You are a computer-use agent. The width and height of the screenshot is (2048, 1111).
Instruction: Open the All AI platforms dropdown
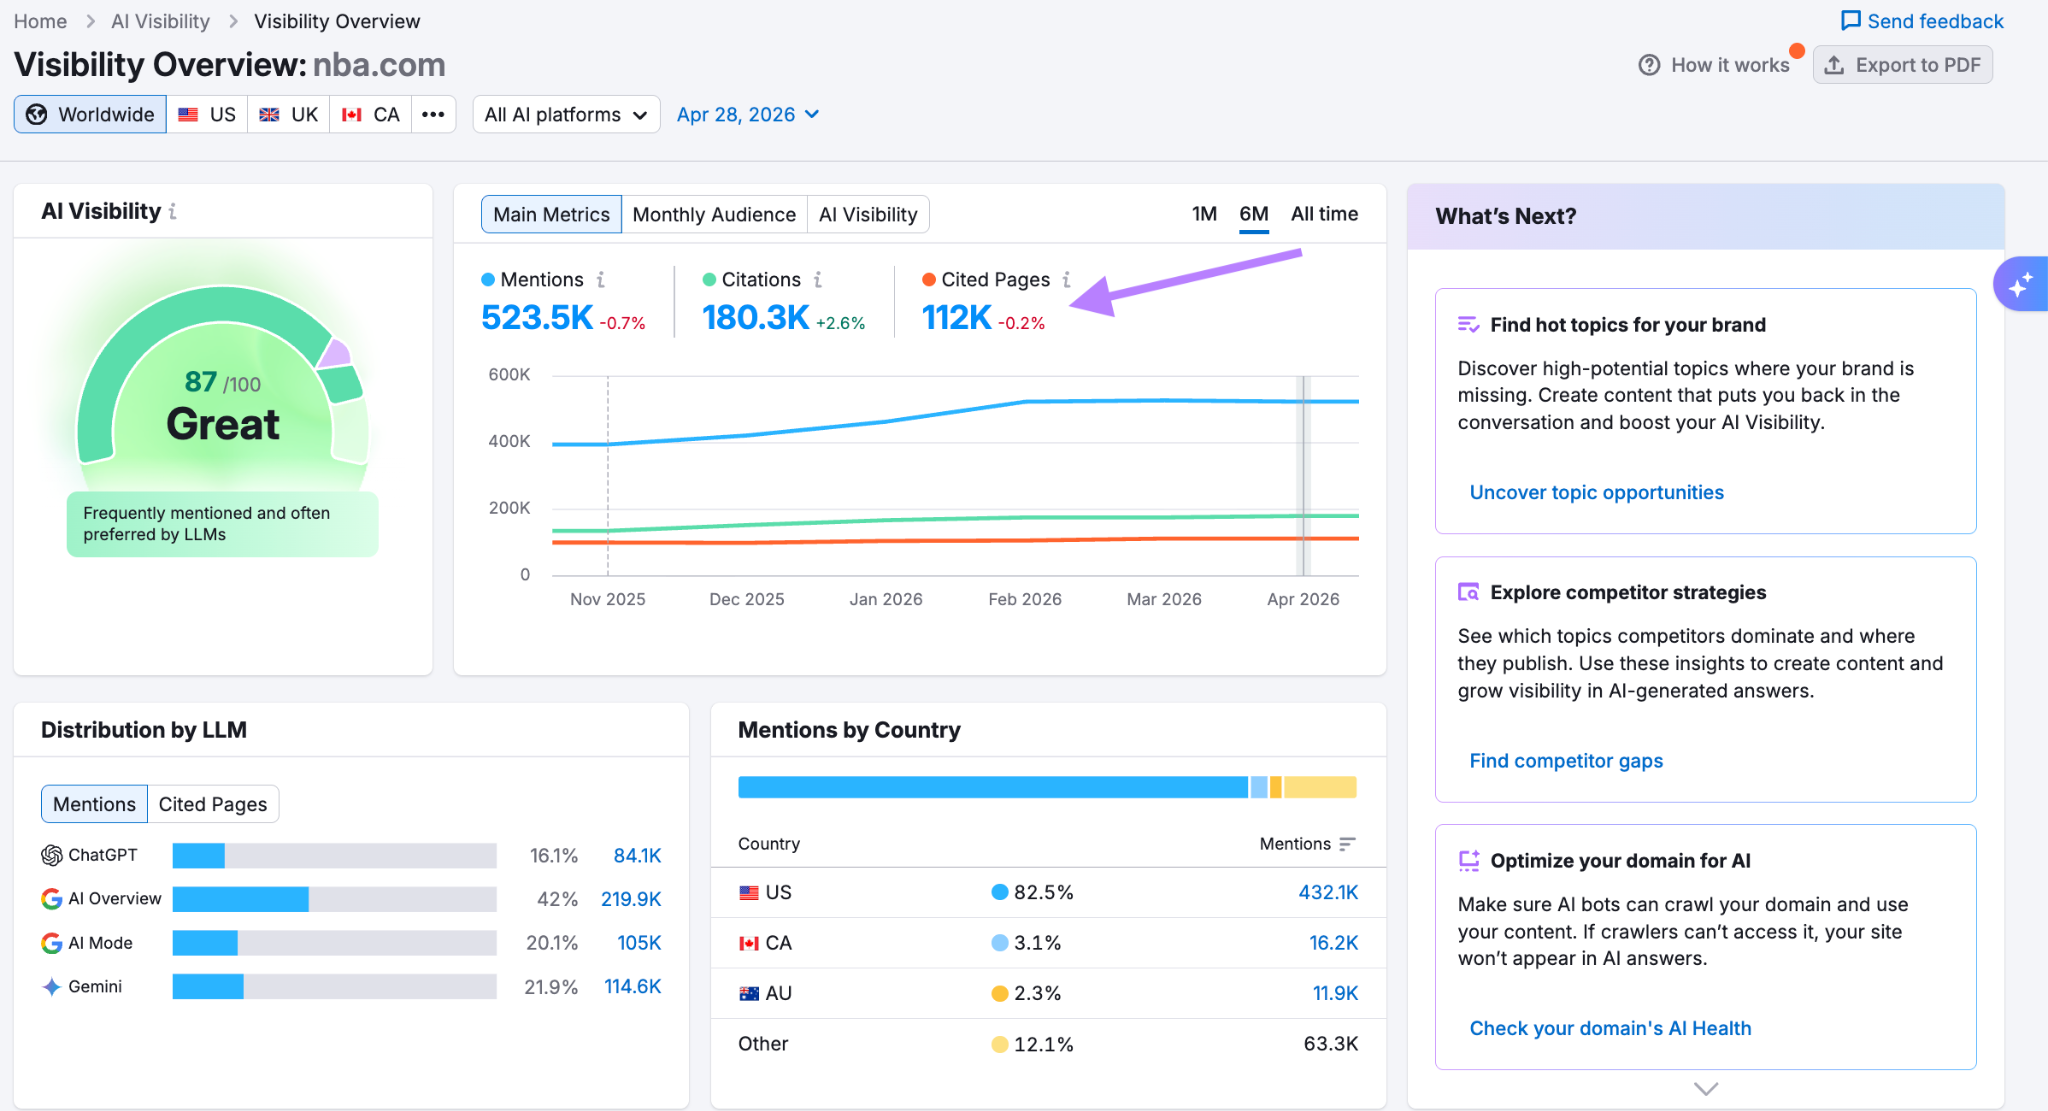point(566,114)
